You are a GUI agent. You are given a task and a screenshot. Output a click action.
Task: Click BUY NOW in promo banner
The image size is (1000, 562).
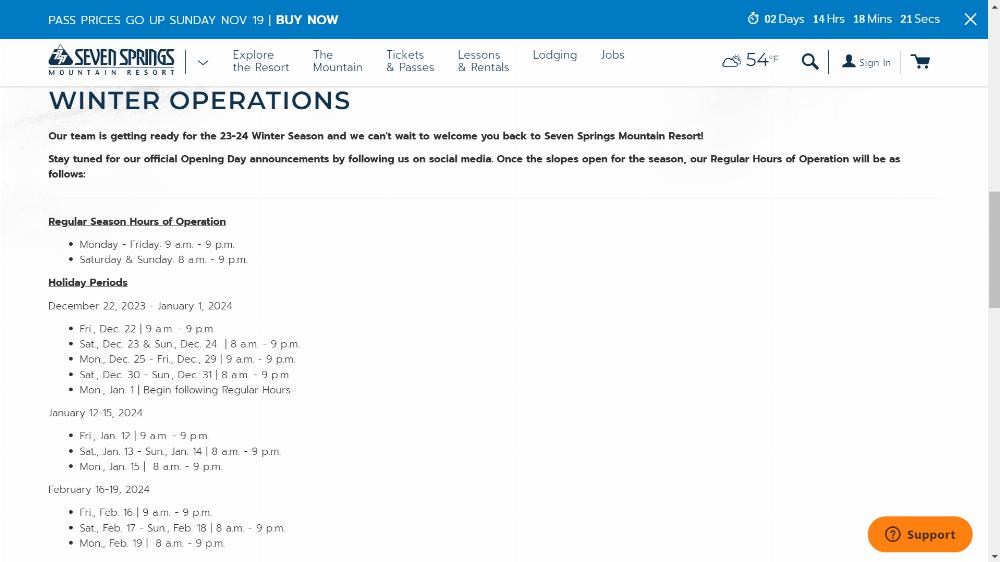307,20
